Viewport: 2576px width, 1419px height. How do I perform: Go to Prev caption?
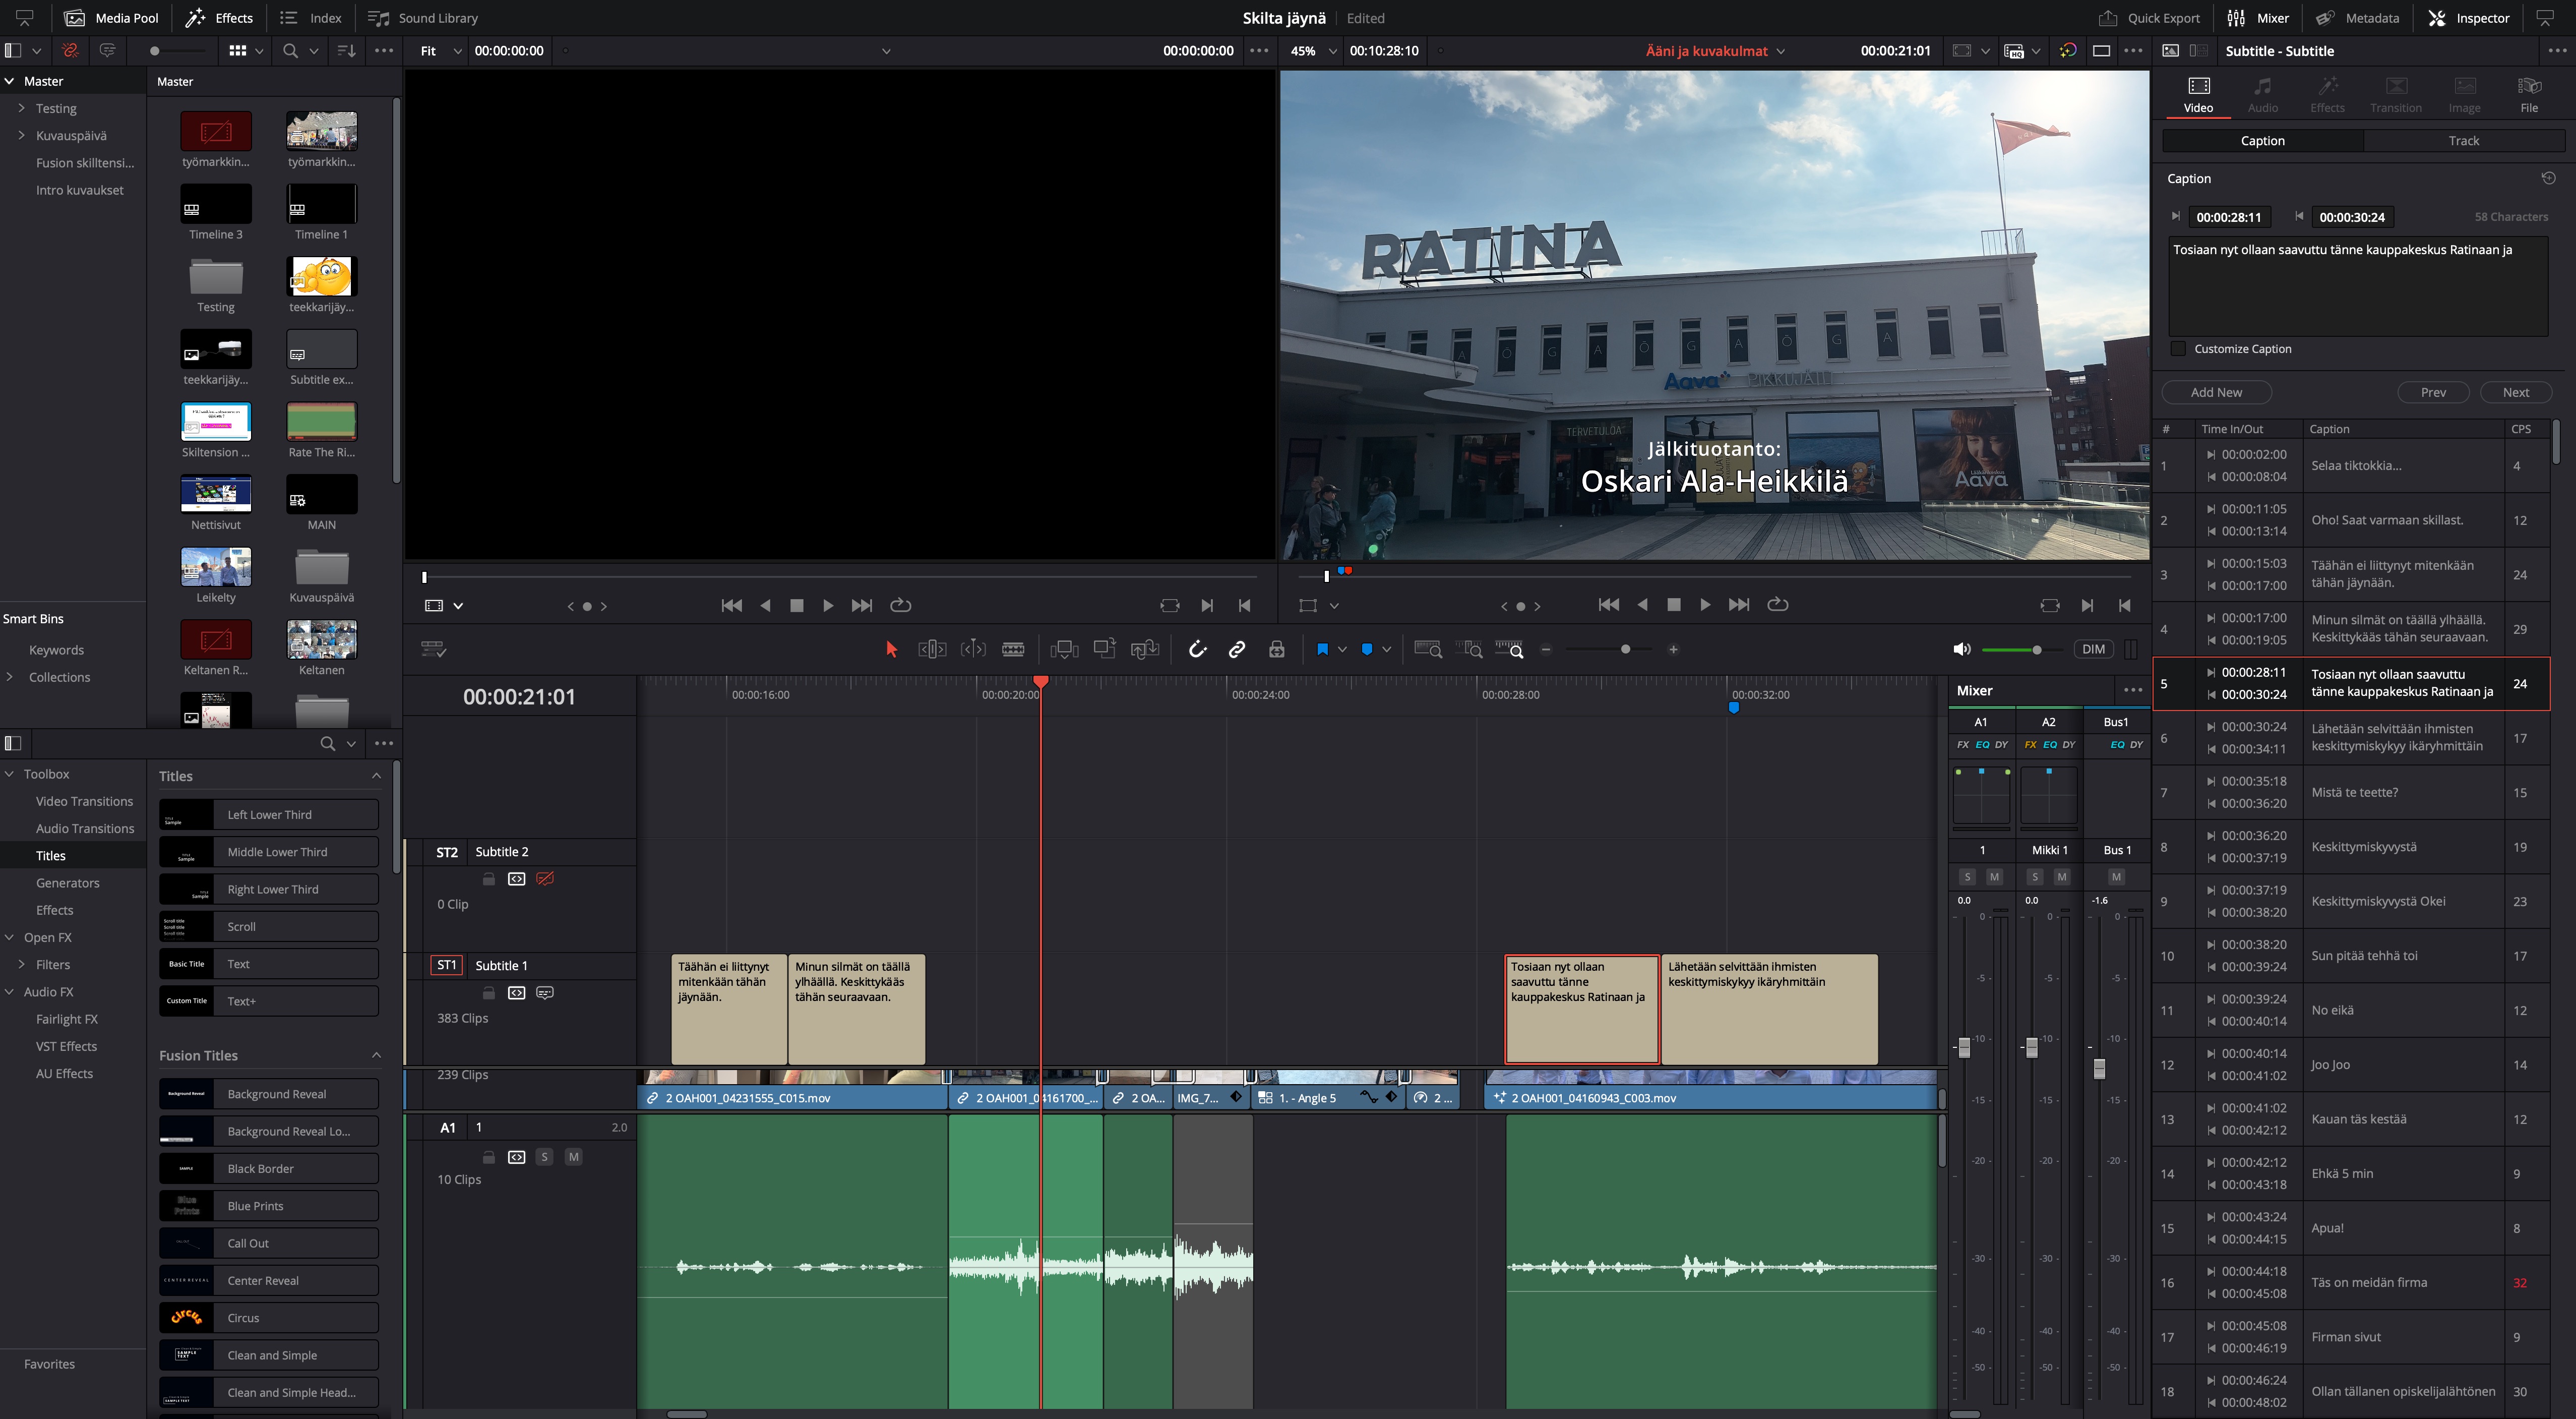pyautogui.click(x=2433, y=393)
